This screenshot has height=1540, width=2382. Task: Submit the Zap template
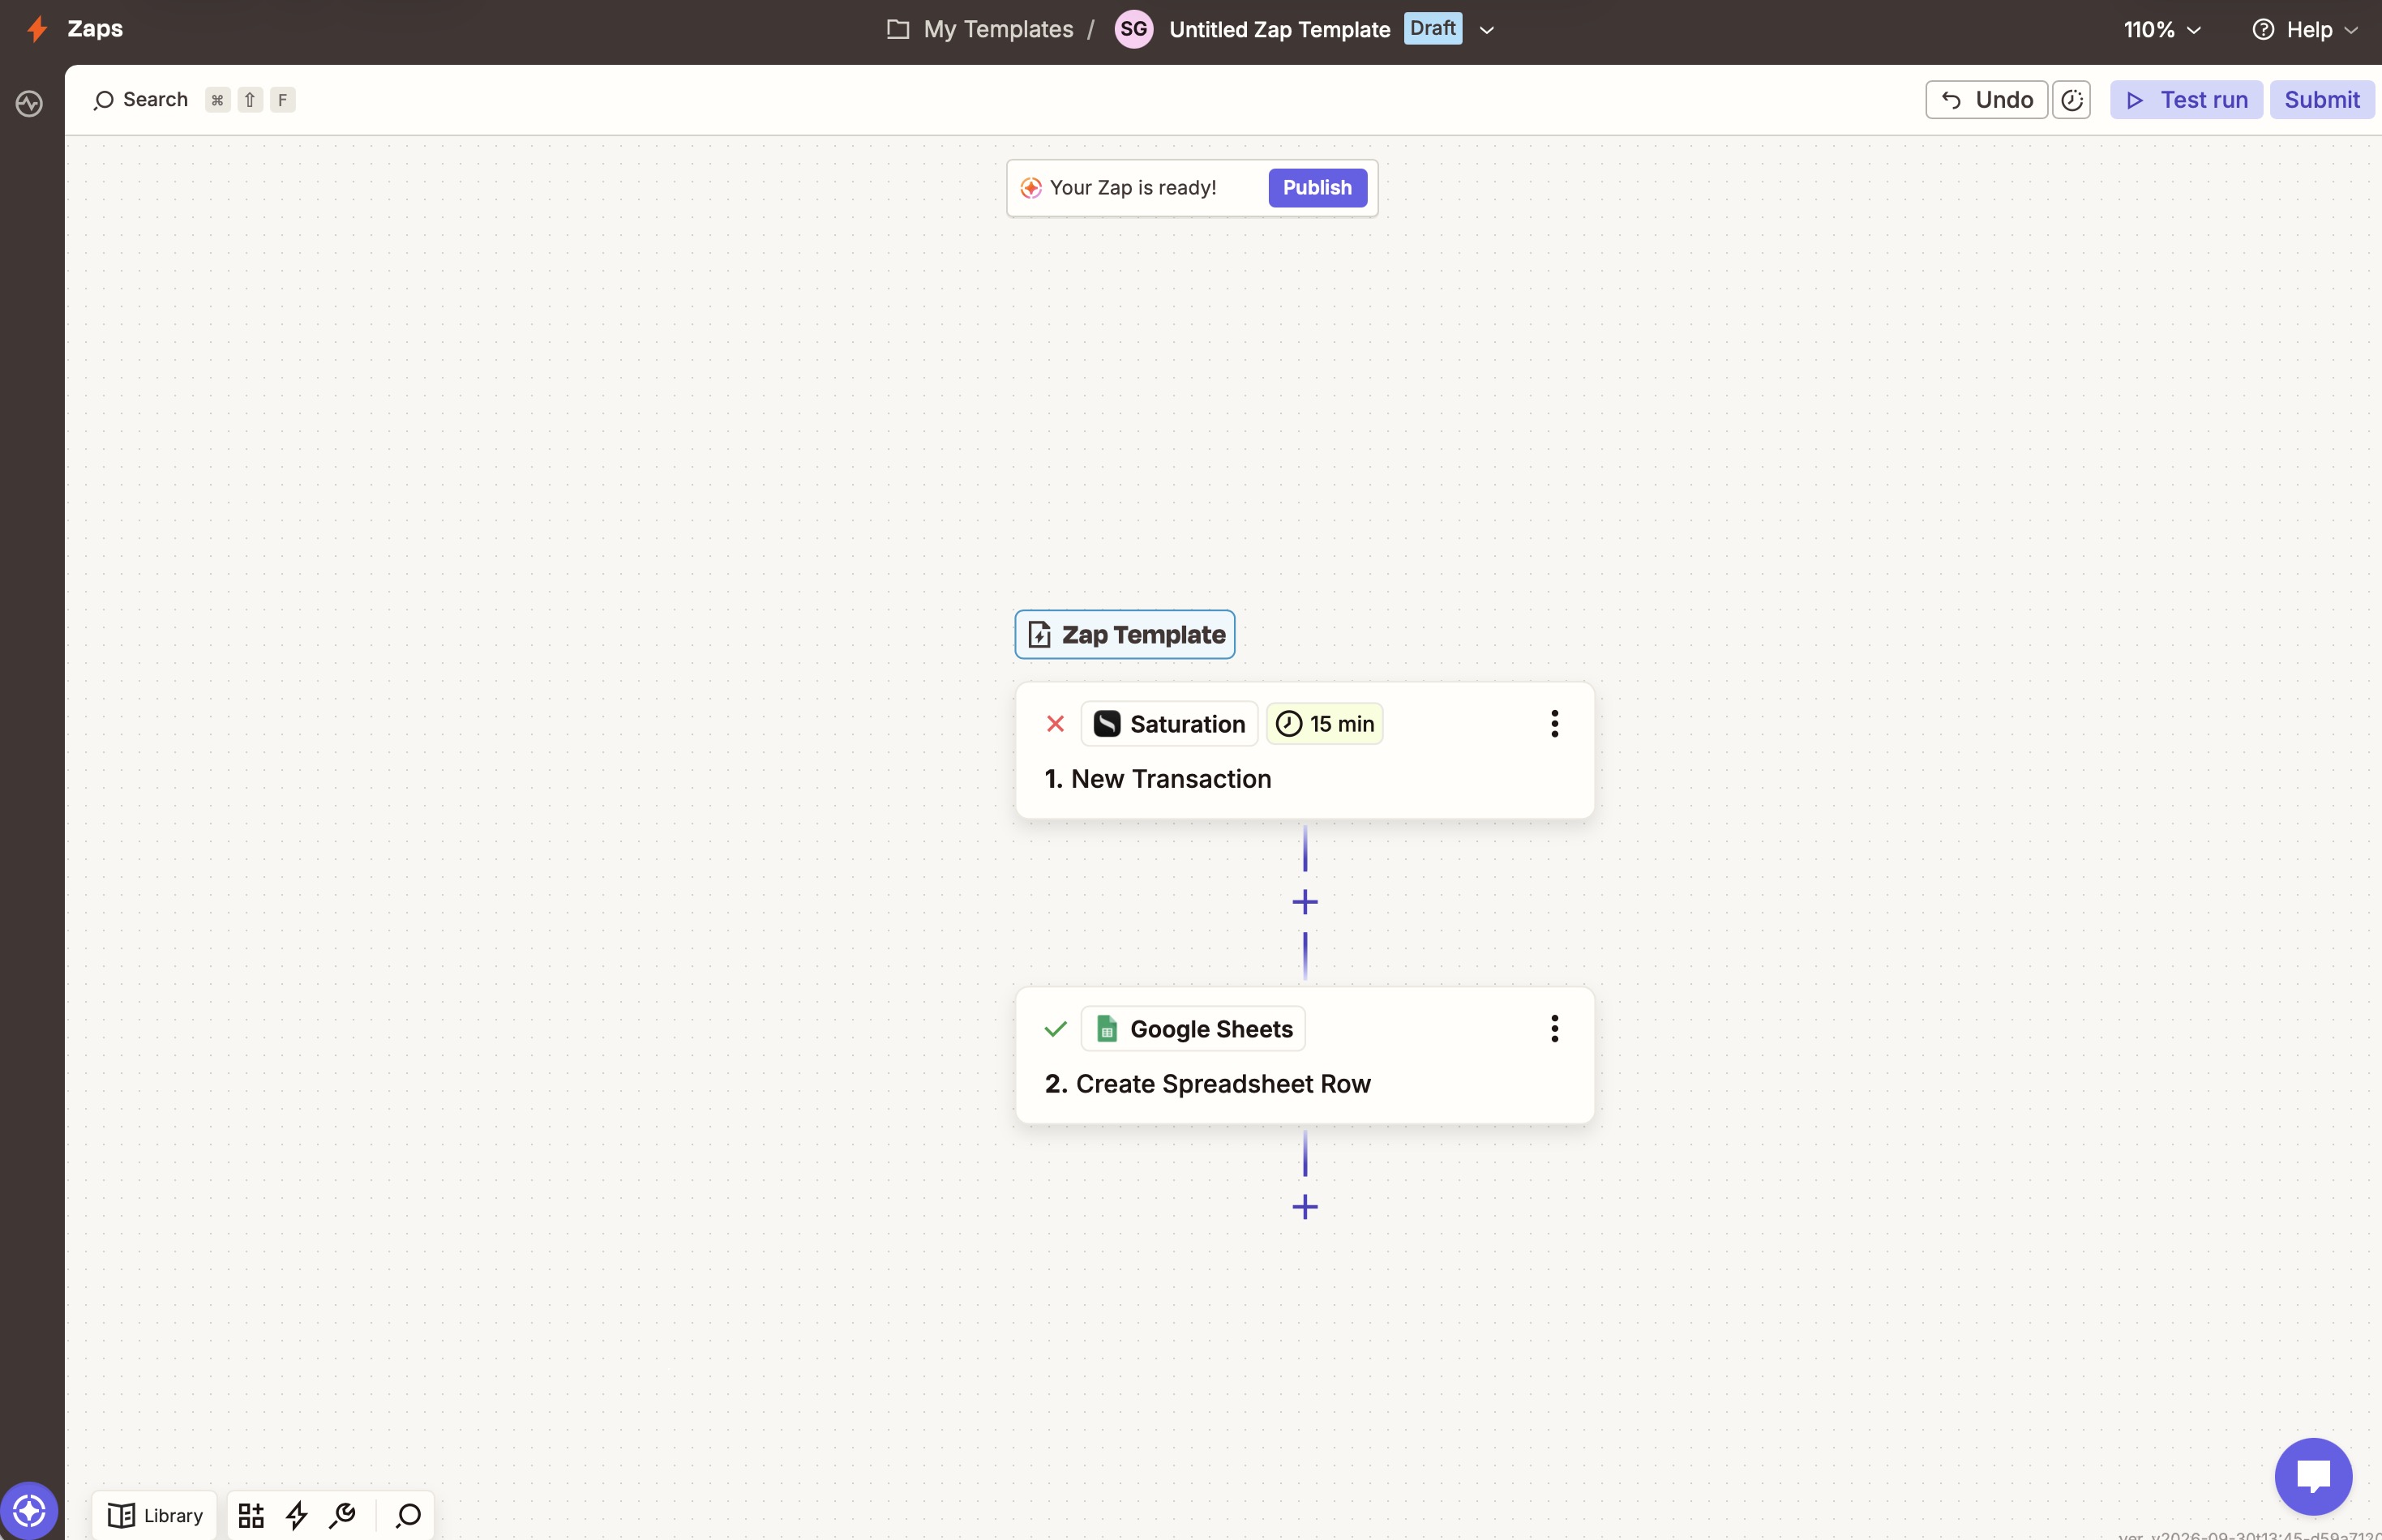click(2321, 100)
